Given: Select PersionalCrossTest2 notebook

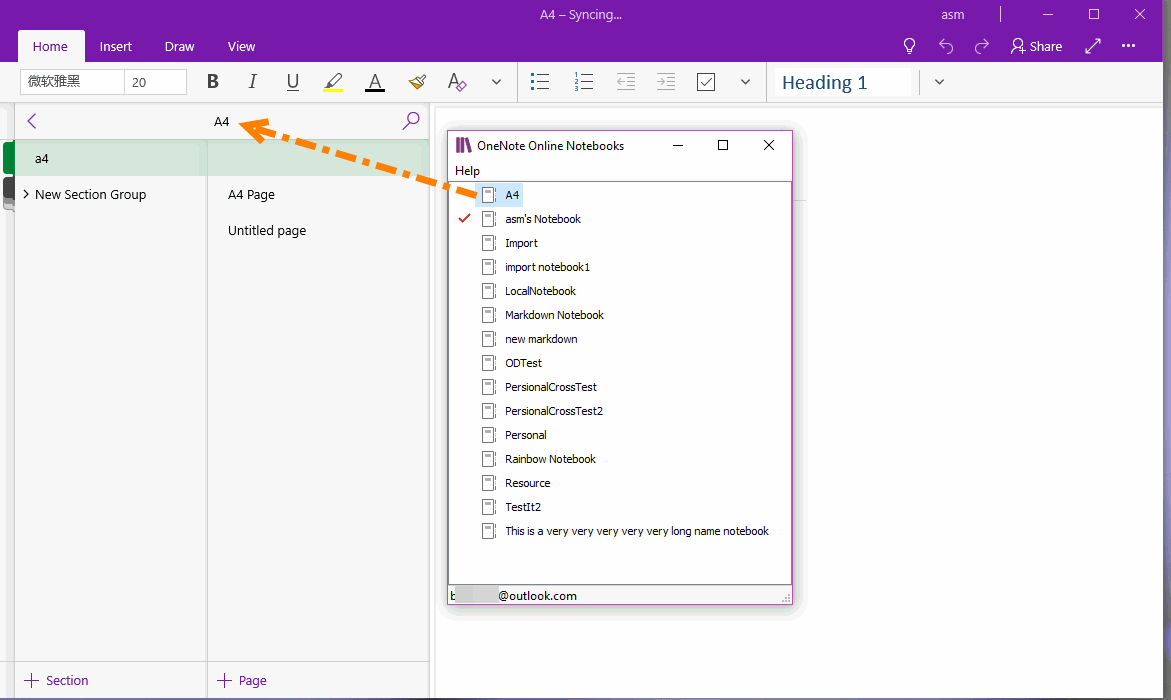Looking at the screenshot, I should tap(554, 411).
